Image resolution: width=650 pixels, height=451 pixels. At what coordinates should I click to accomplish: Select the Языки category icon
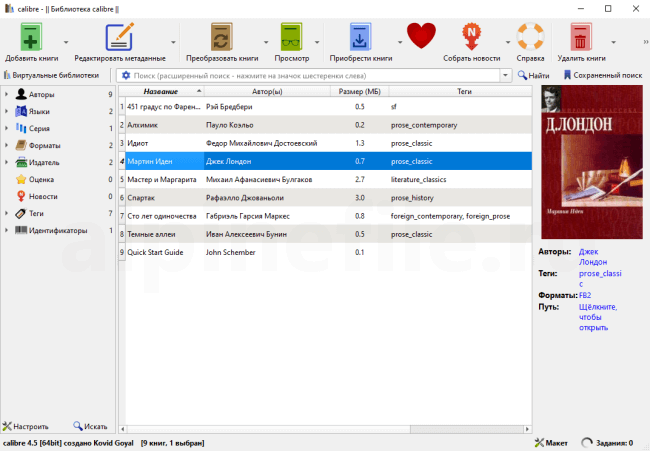(21, 112)
